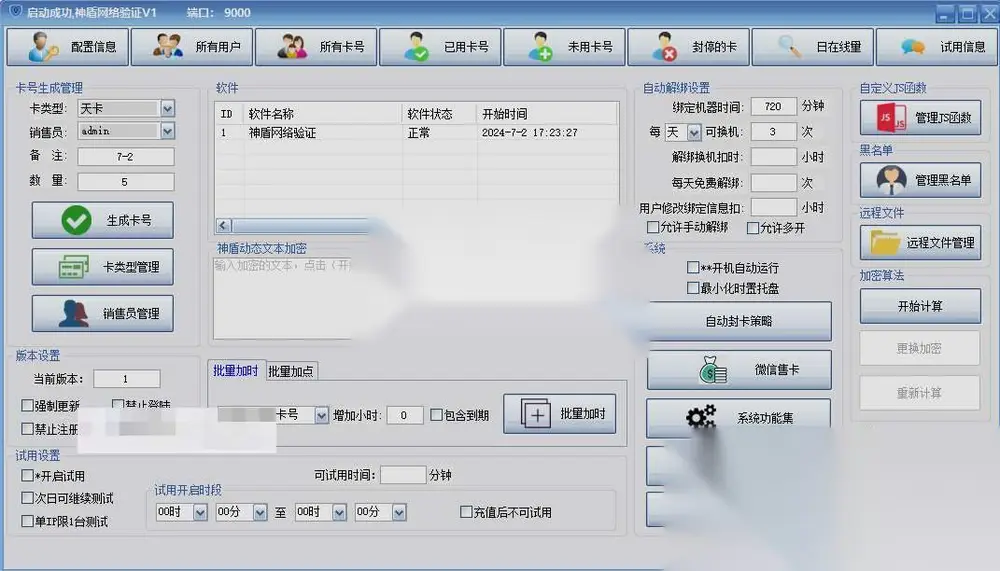This screenshot has width=1000, height=571.
Task: Click 解绑换机扣时 hours field
Action: pos(774,157)
